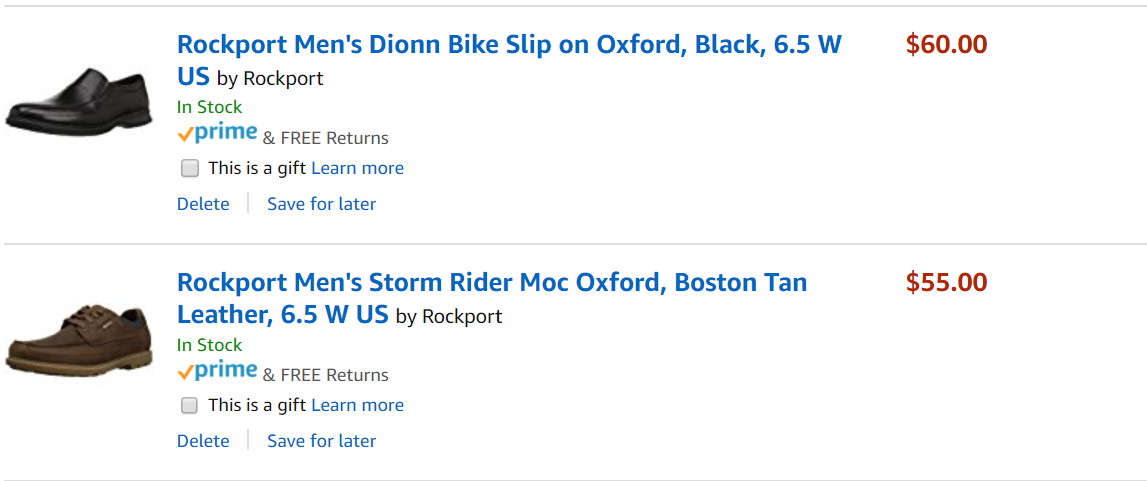Click the In Stock label for the Storm Rider shoe
1147x481 pixels.
tap(209, 345)
